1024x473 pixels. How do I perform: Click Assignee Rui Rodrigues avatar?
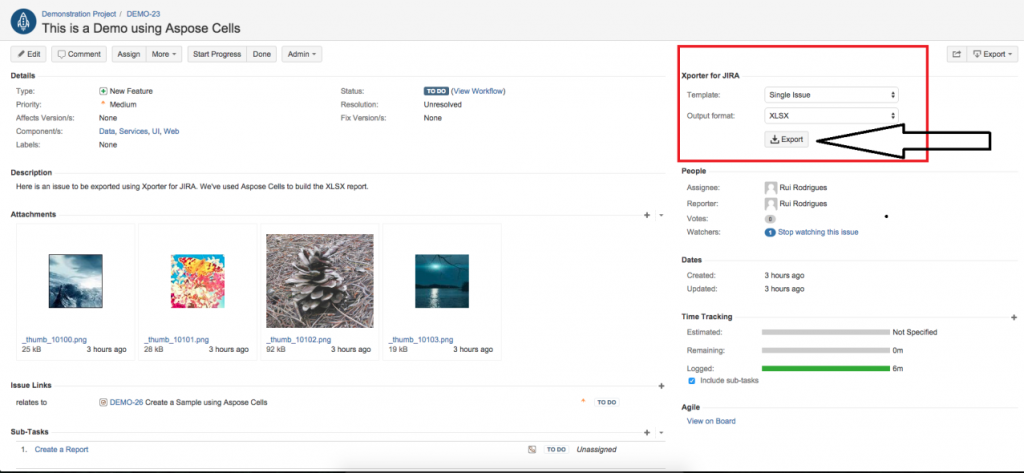[771, 188]
